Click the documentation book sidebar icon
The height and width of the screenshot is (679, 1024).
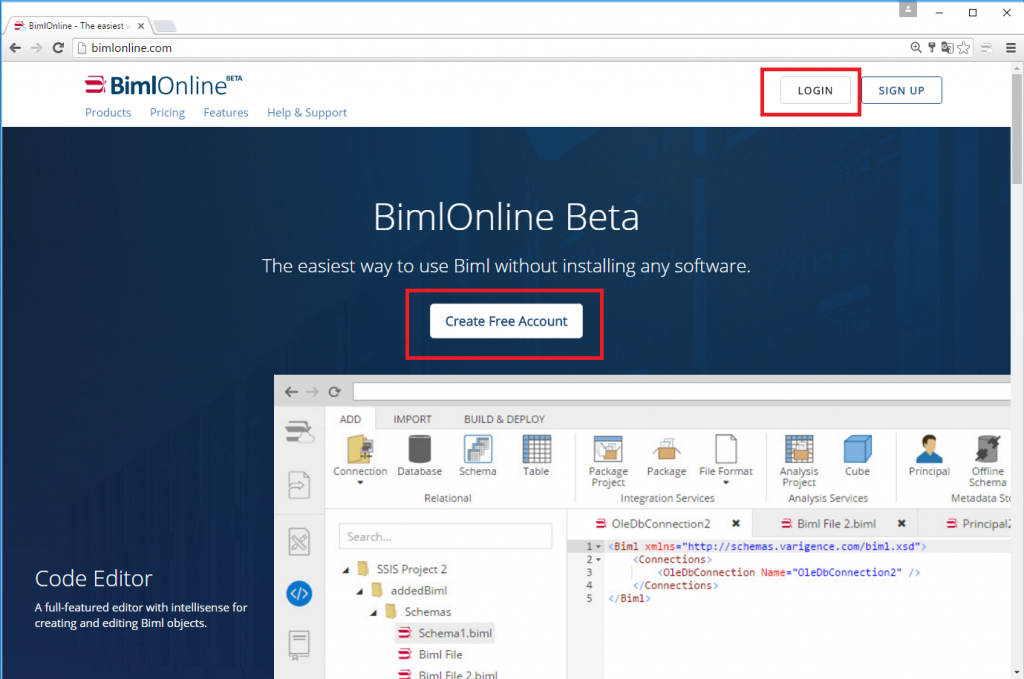pyautogui.click(x=299, y=645)
